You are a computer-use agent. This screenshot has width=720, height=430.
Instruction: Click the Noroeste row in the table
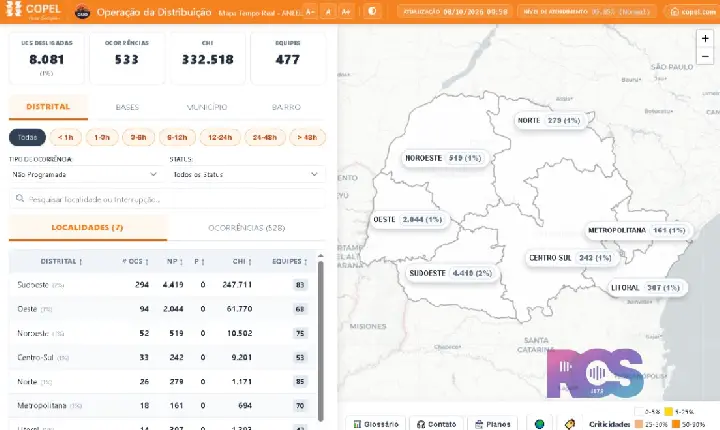point(163,333)
